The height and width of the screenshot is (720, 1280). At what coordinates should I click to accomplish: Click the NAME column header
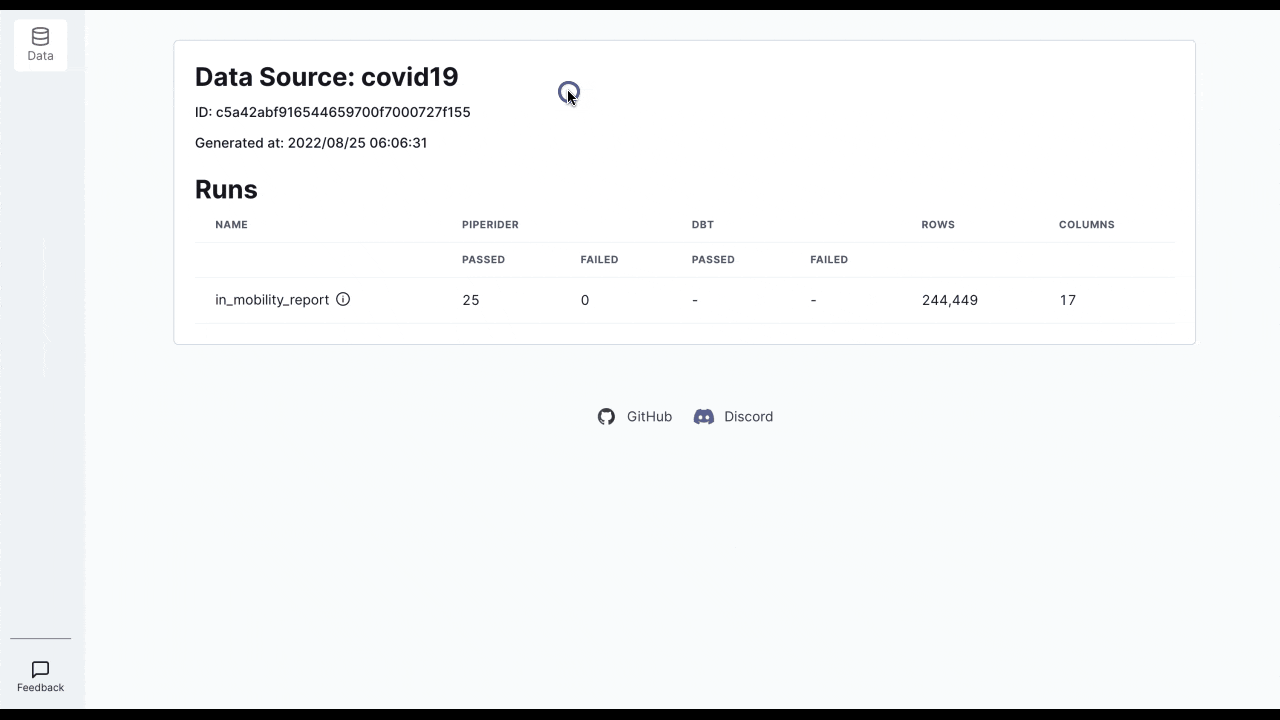[231, 224]
